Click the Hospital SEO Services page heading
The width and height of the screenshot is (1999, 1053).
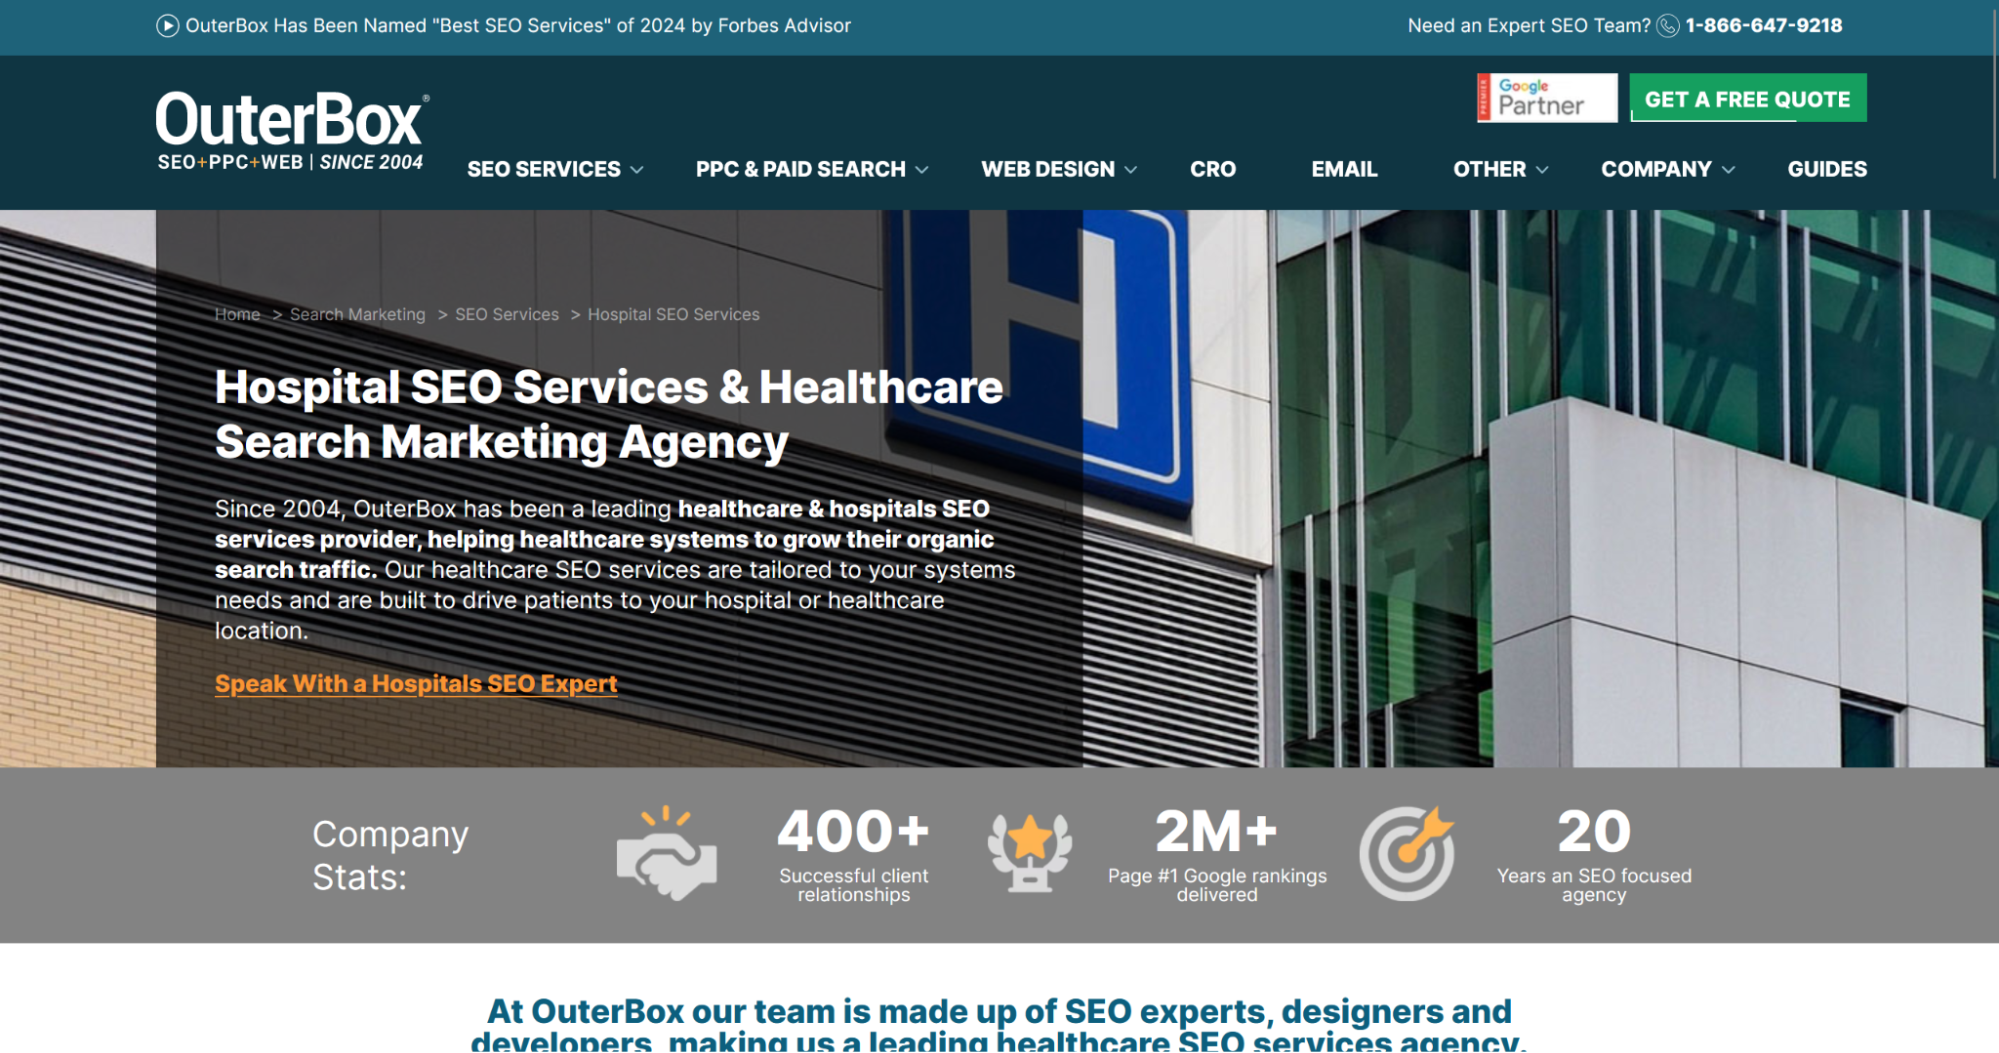pos(609,415)
